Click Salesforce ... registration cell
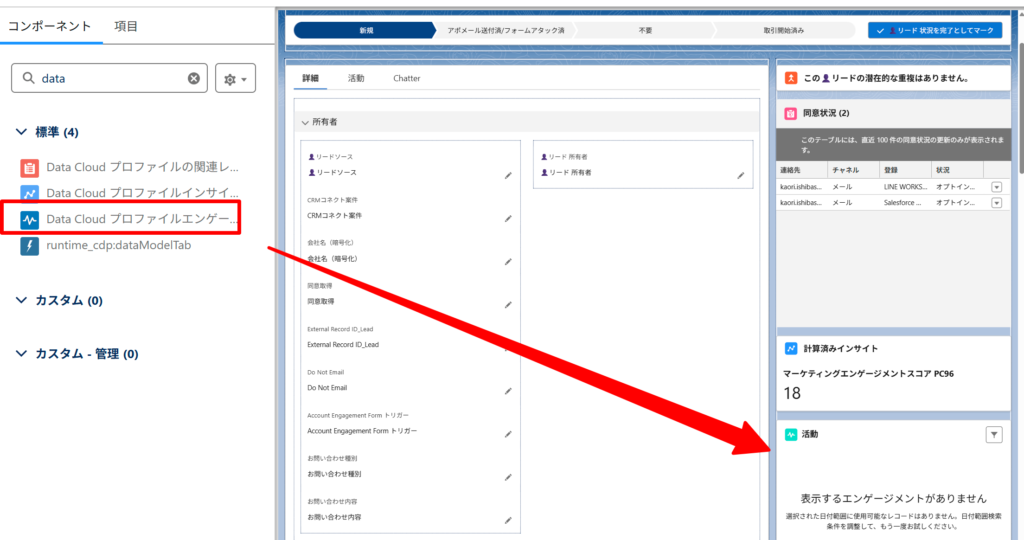The image size is (1024, 540). click(903, 203)
